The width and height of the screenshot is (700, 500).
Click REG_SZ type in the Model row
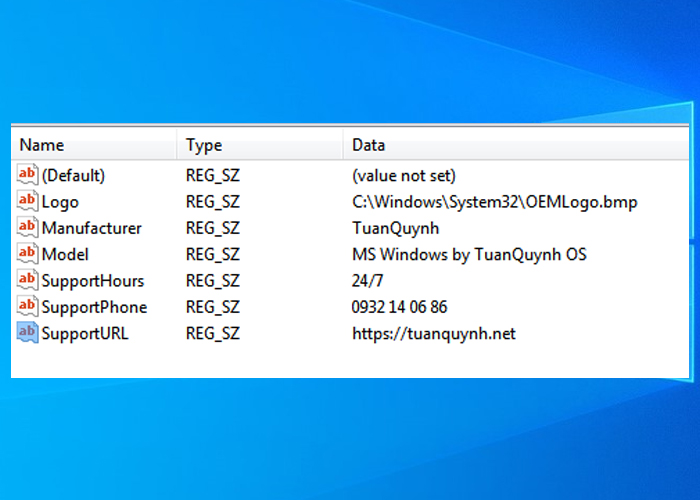pyautogui.click(x=213, y=254)
